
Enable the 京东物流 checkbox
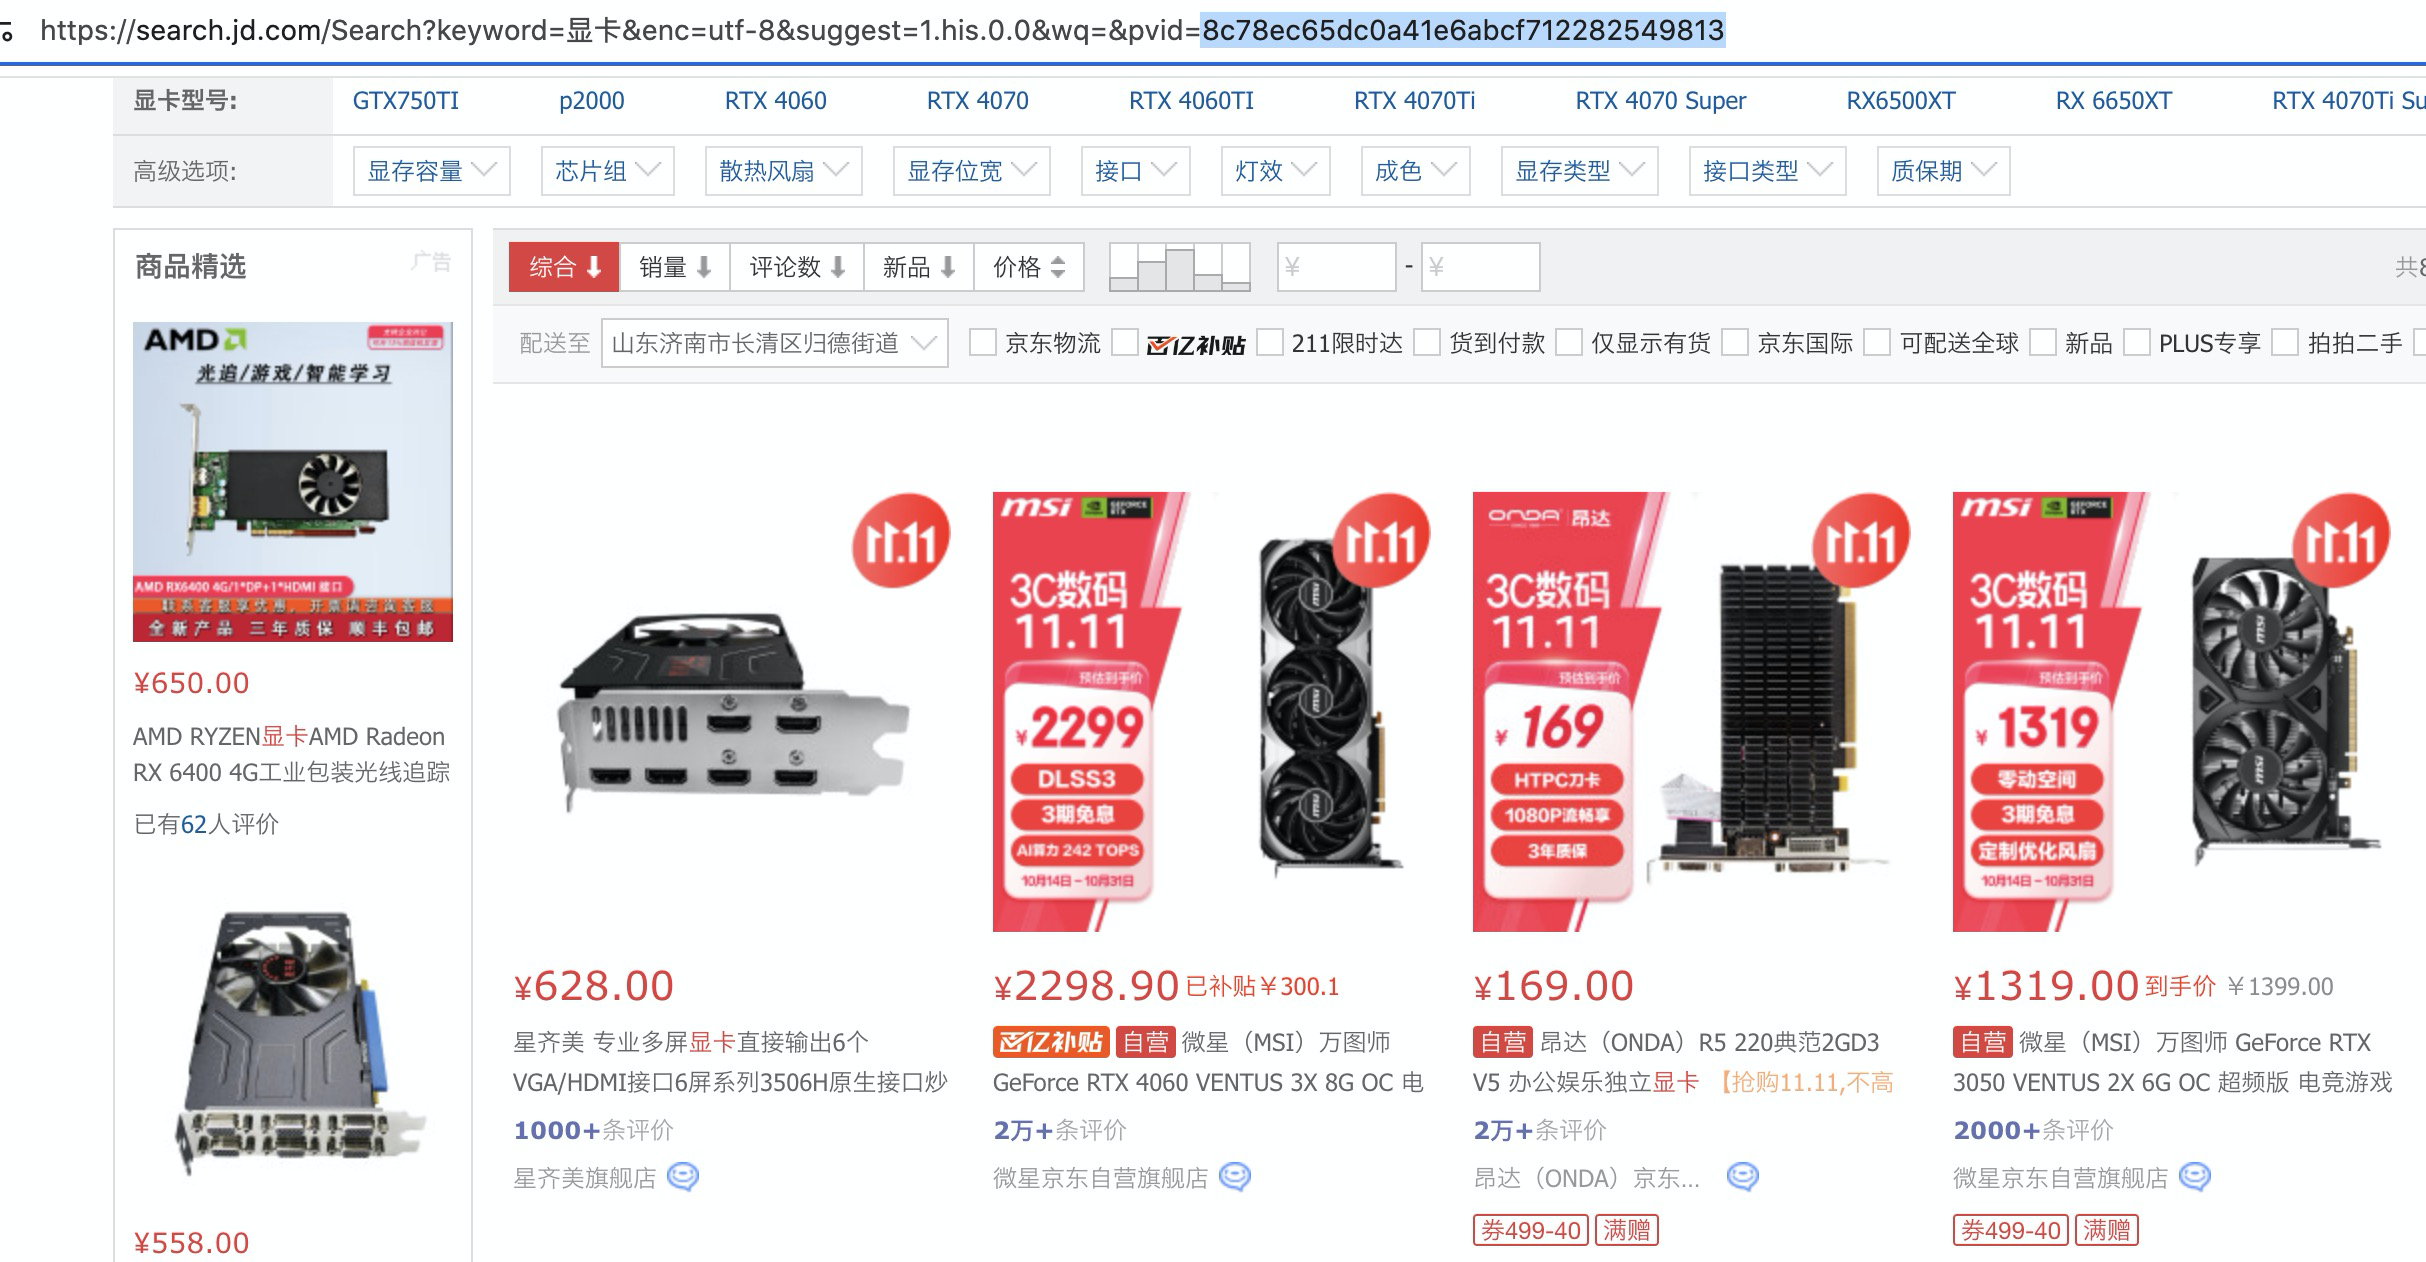click(x=983, y=343)
